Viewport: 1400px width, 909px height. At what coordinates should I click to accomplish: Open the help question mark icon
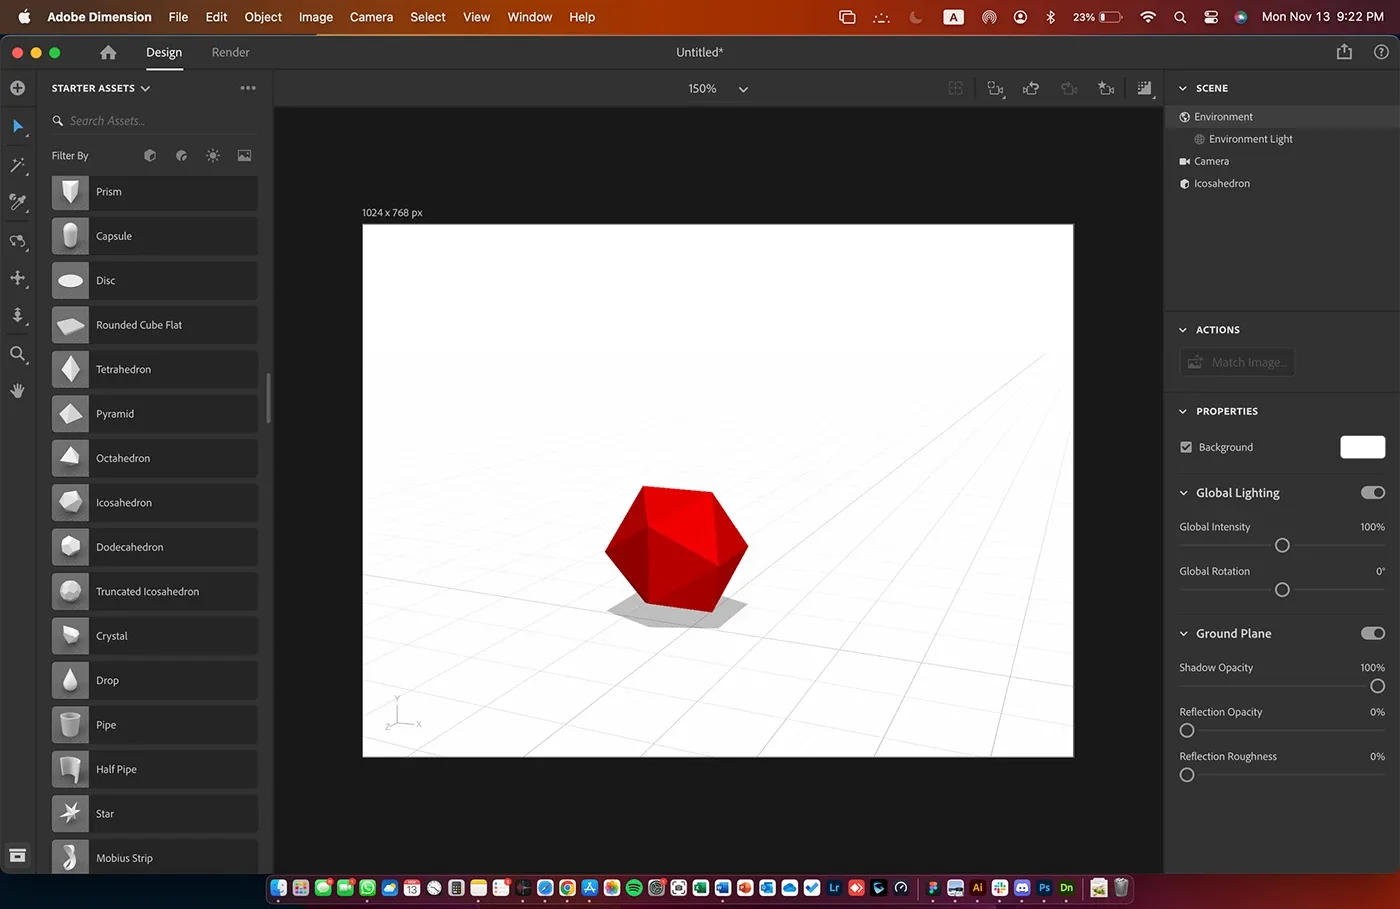(x=1381, y=52)
